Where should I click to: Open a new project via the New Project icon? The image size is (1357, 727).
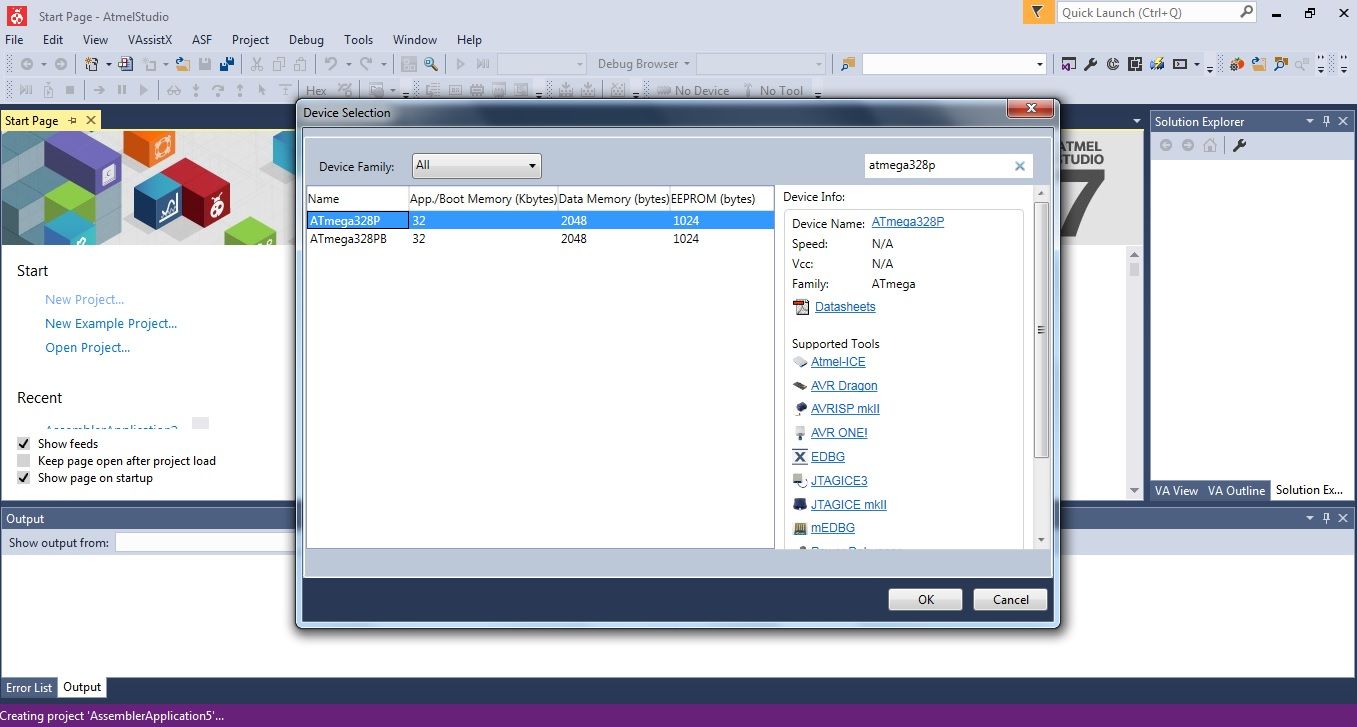[91, 63]
